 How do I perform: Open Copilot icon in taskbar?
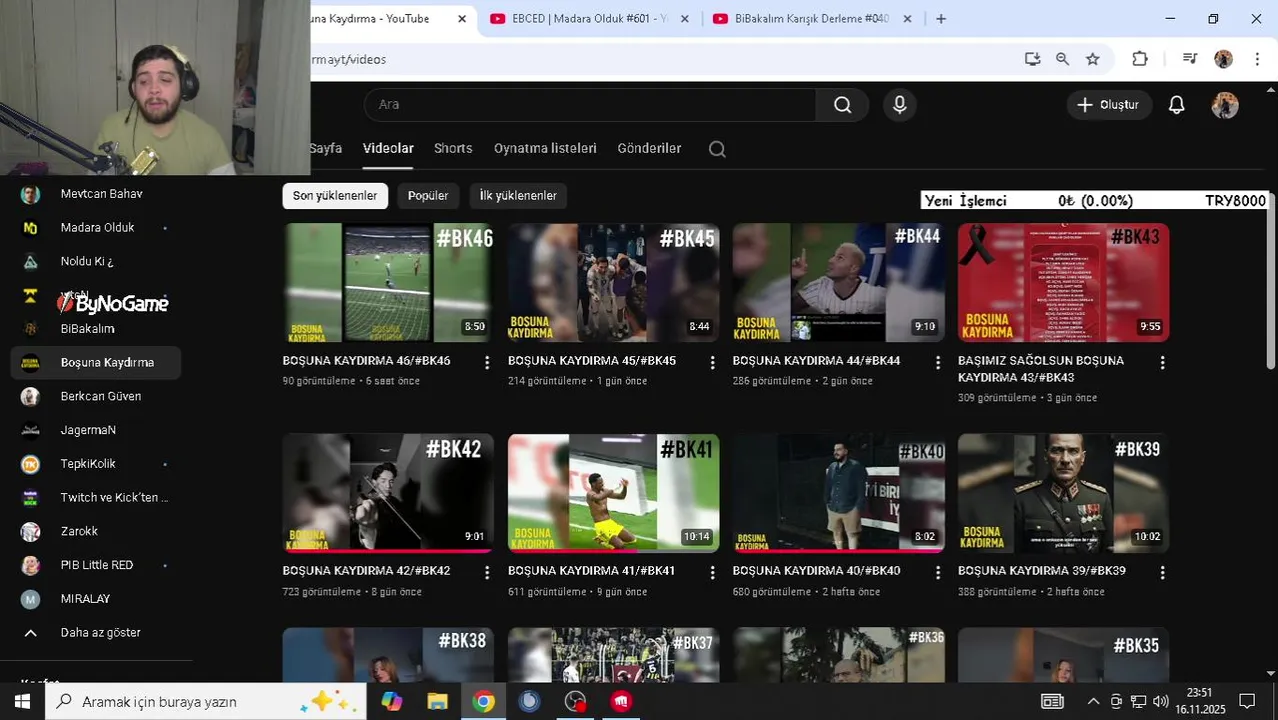point(391,702)
